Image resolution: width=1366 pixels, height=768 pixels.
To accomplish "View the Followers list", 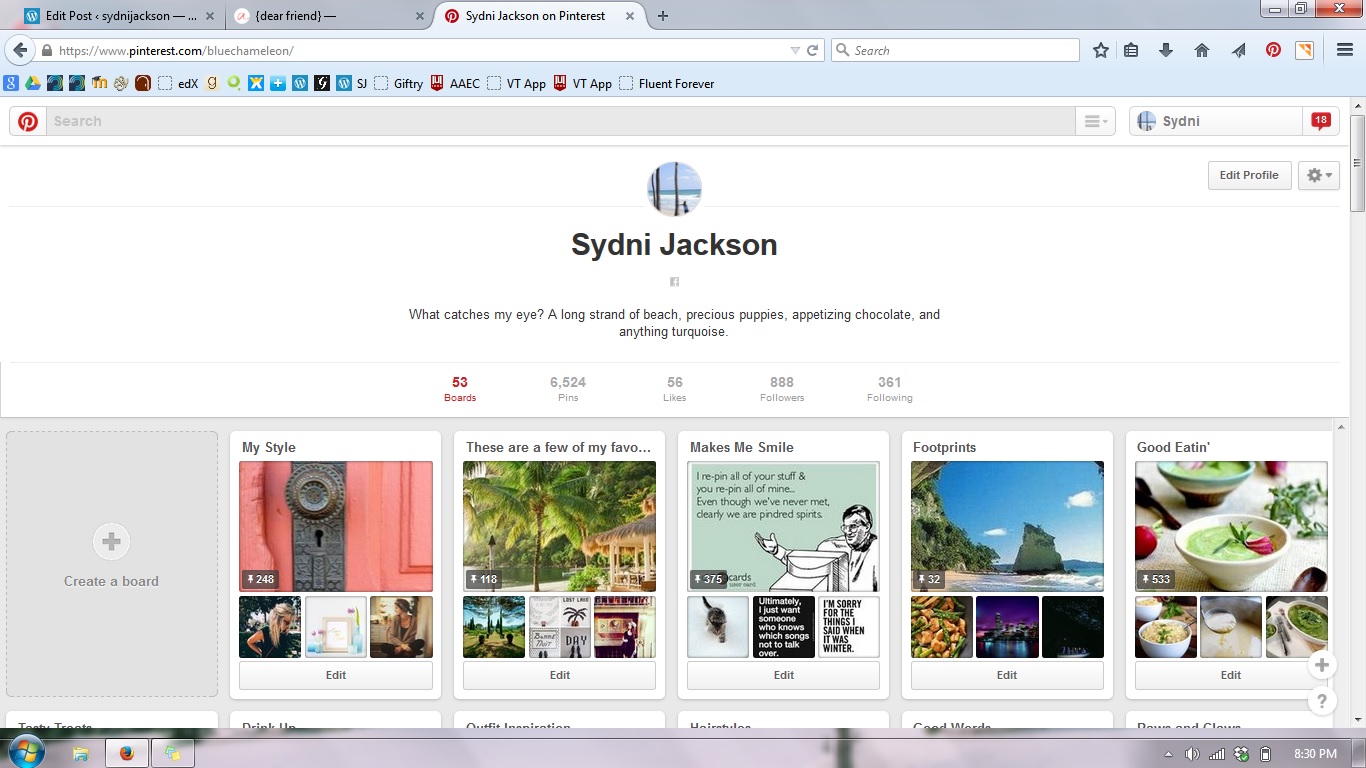I will pyautogui.click(x=781, y=389).
